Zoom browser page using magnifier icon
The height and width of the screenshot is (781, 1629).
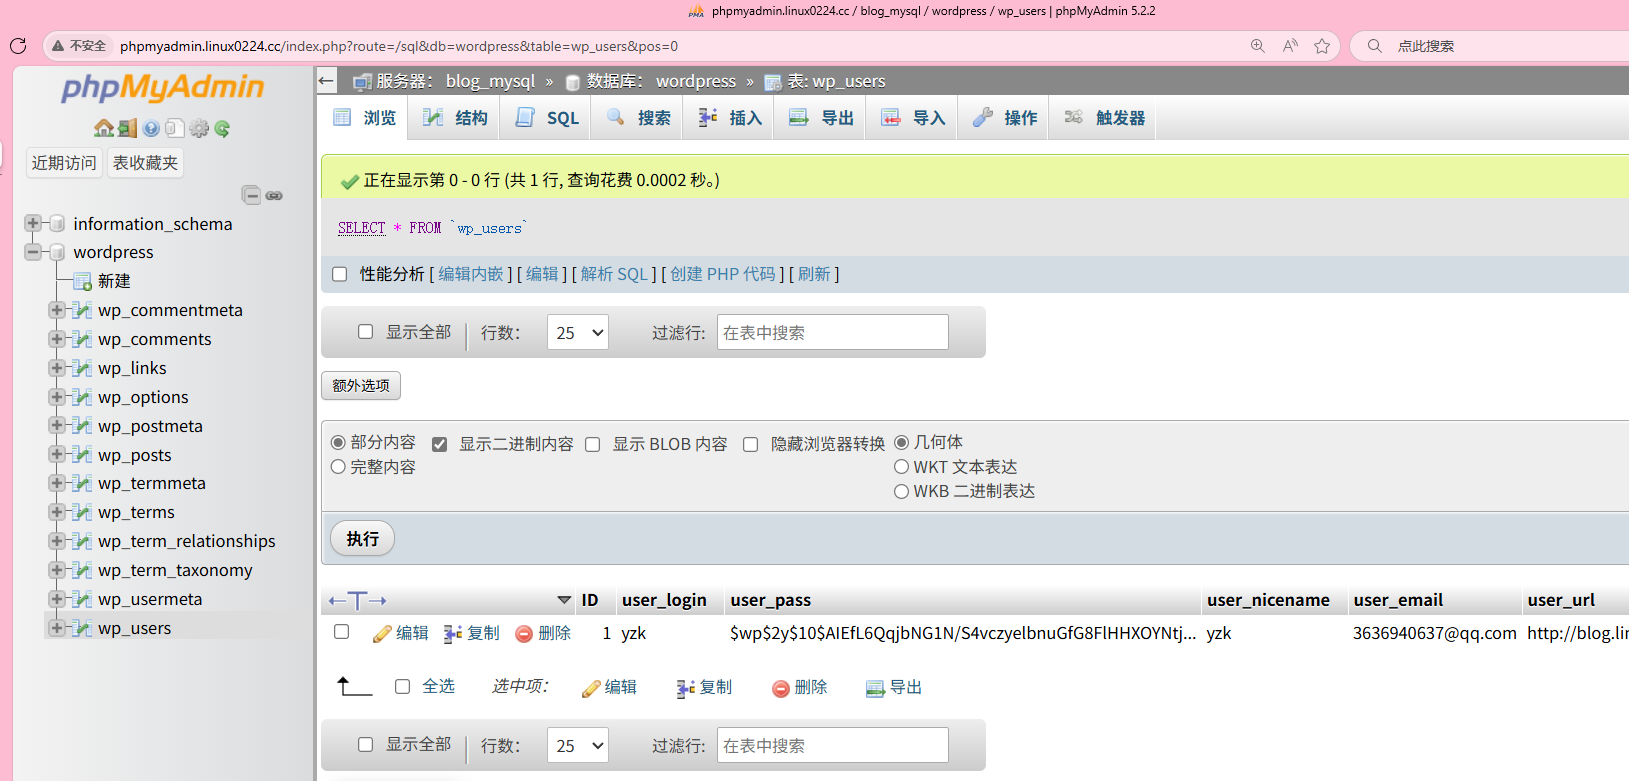pos(1258,46)
